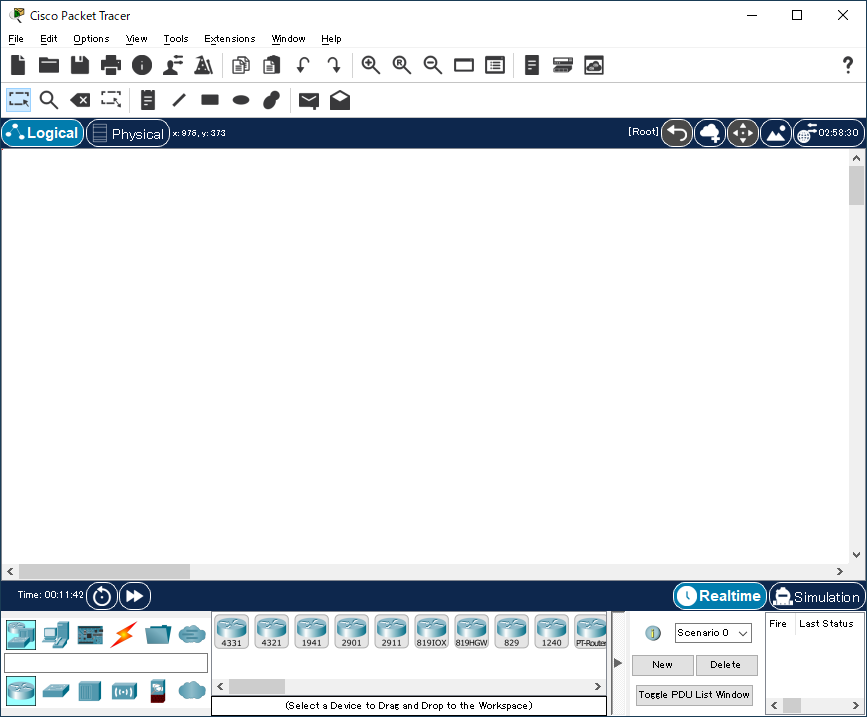Print using the printer toolbar icon
Viewport: 867px width, 717px height.
click(x=111, y=65)
